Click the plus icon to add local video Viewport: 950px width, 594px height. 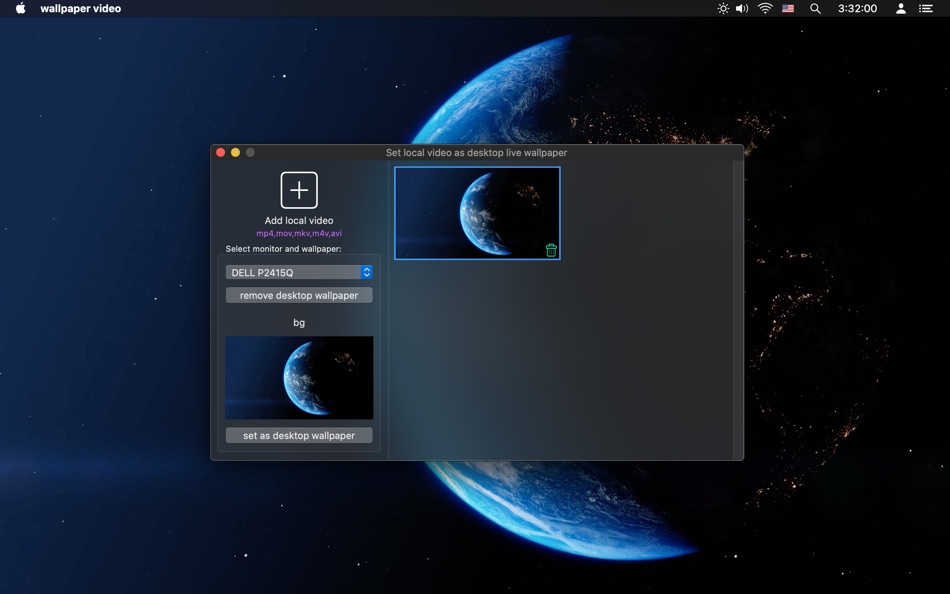299,190
